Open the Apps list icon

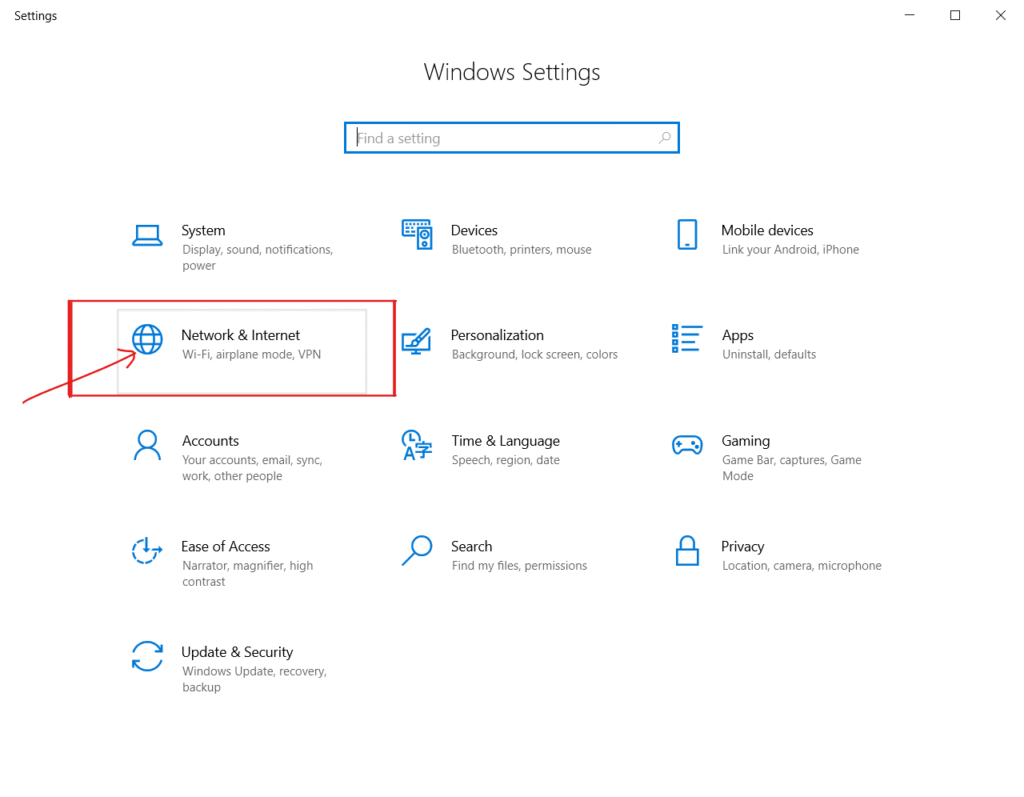coord(687,340)
